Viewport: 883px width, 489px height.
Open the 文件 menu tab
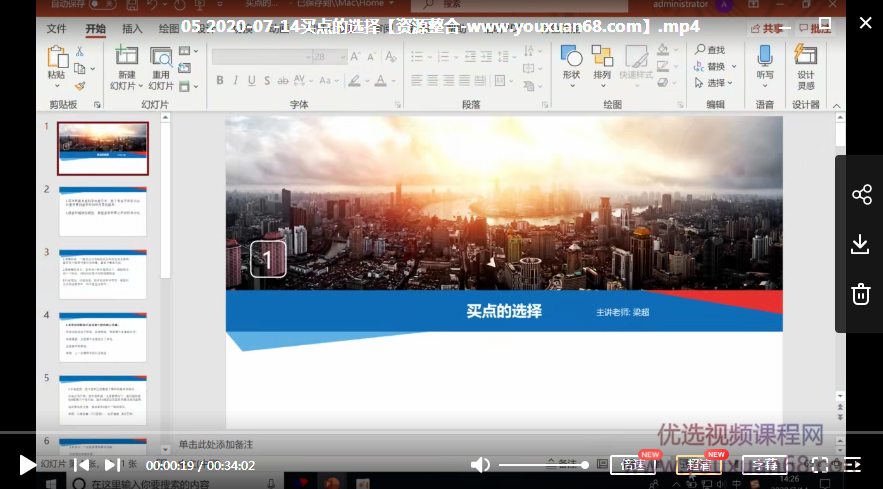pos(57,29)
